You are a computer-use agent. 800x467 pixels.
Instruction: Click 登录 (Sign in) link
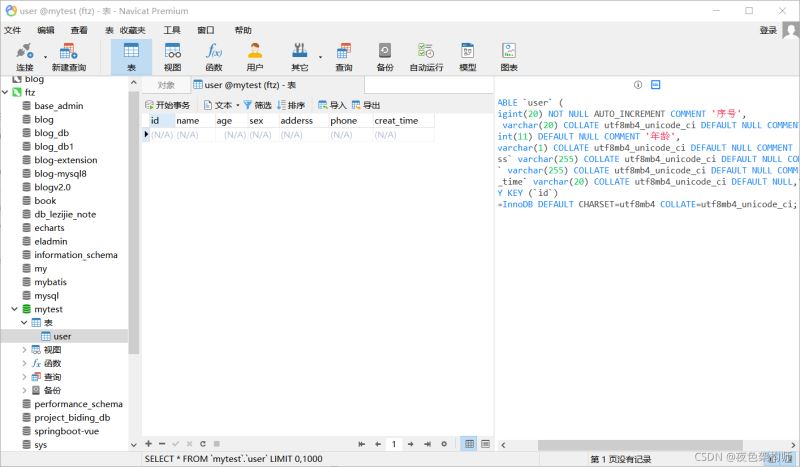[x=768, y=30]
